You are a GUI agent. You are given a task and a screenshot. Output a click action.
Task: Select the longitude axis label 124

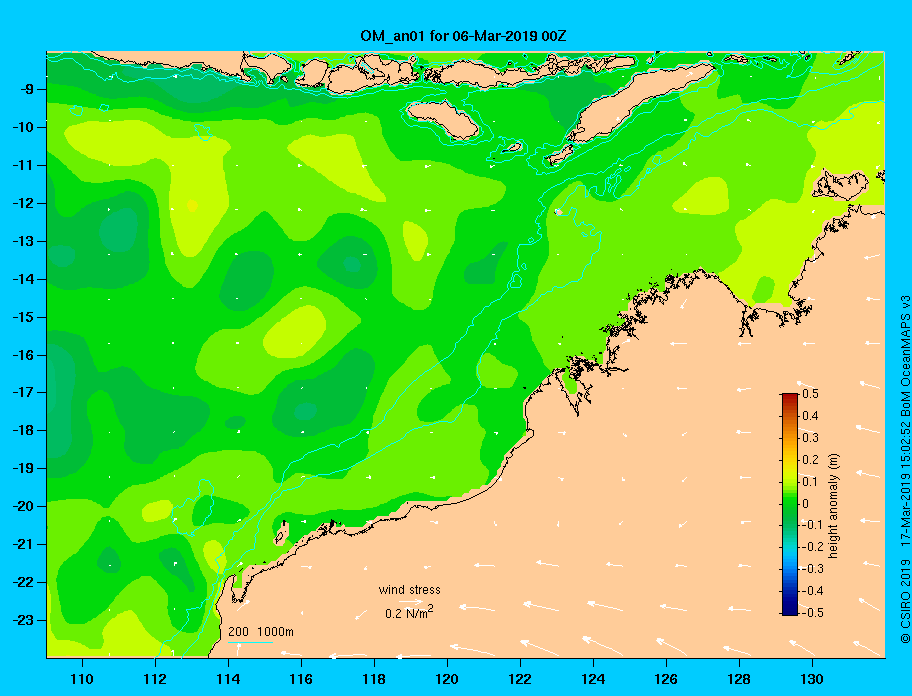[x=593, y=679]
